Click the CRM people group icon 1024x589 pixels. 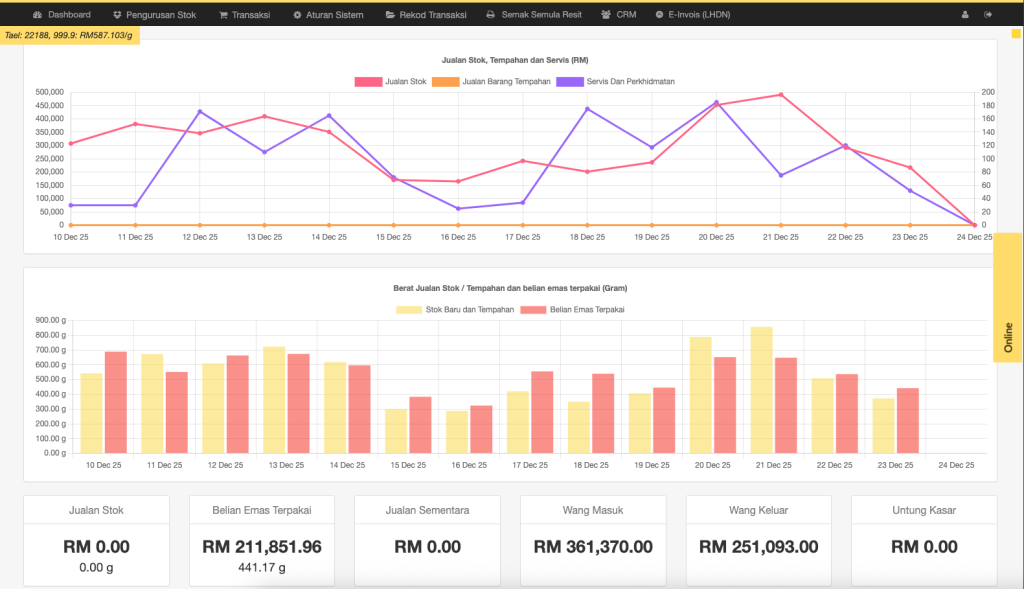point(606,15)
